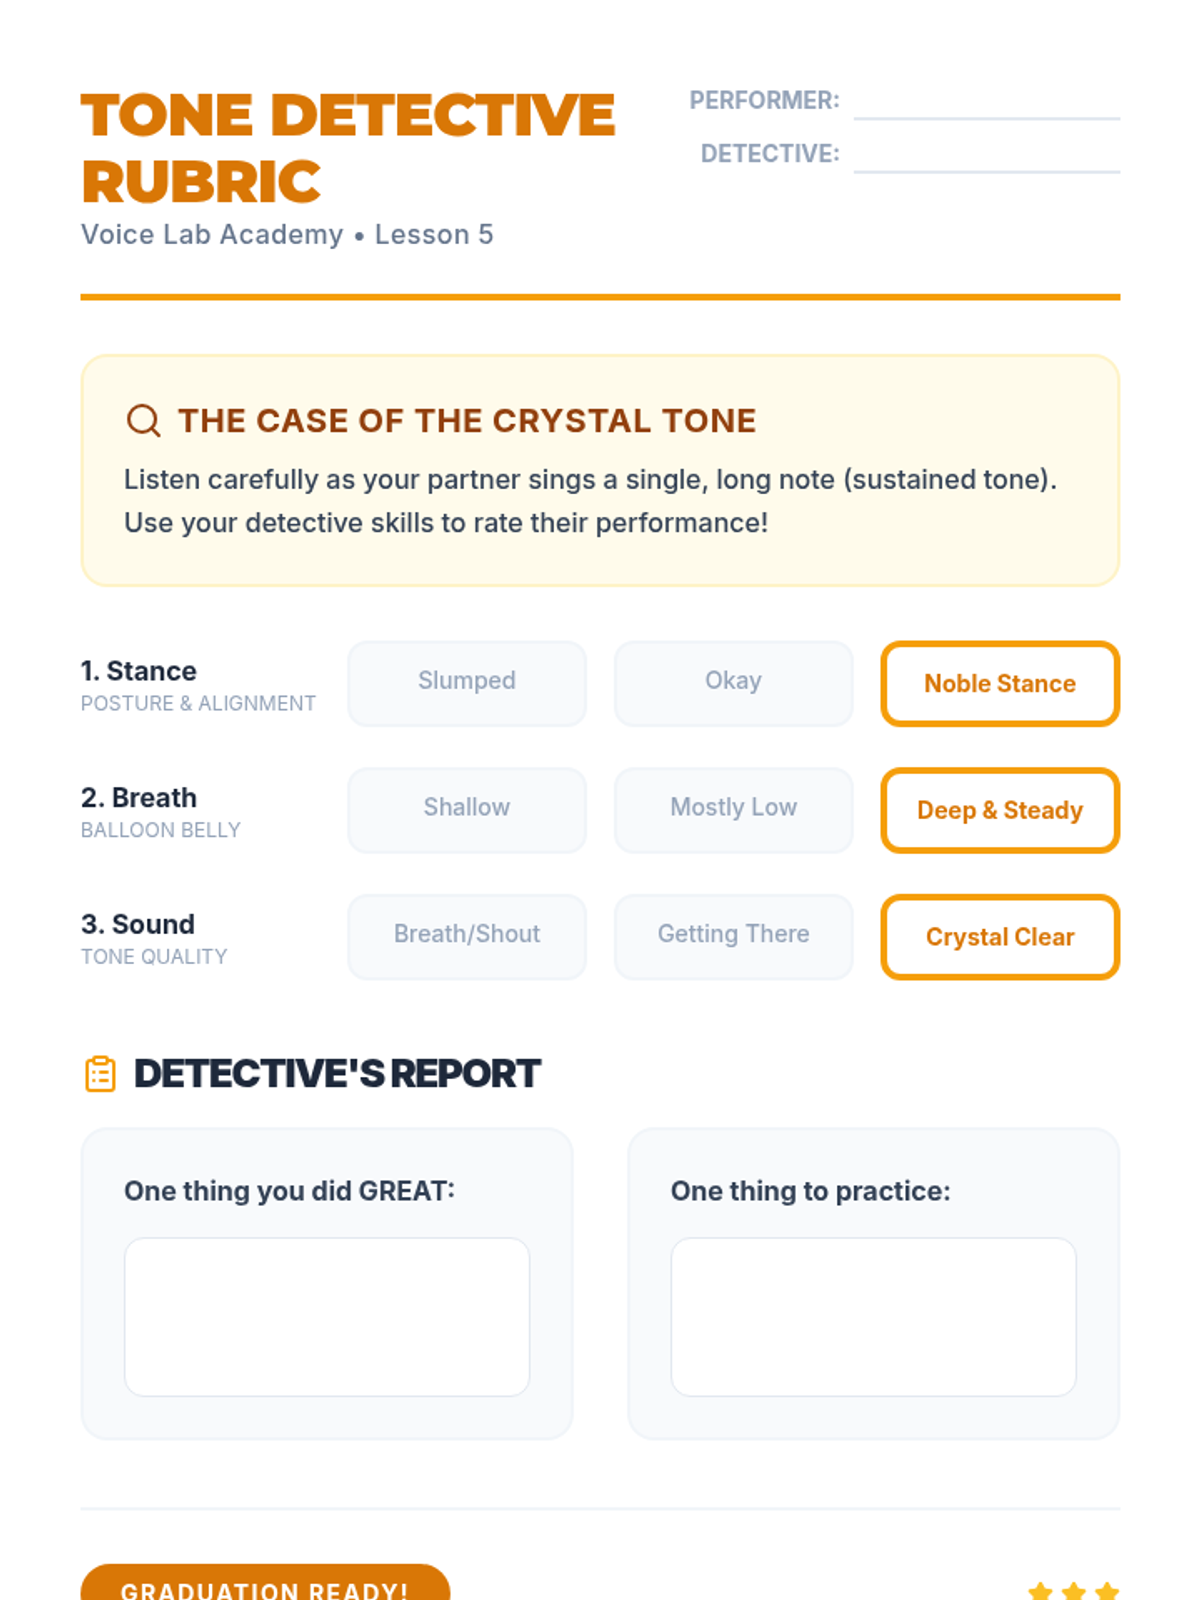The width and height of the screenshot is (1200, 1600).
Task: Choose the Crystal Clear tone option
Action: pyautogui.click(x=1000, y=937)
